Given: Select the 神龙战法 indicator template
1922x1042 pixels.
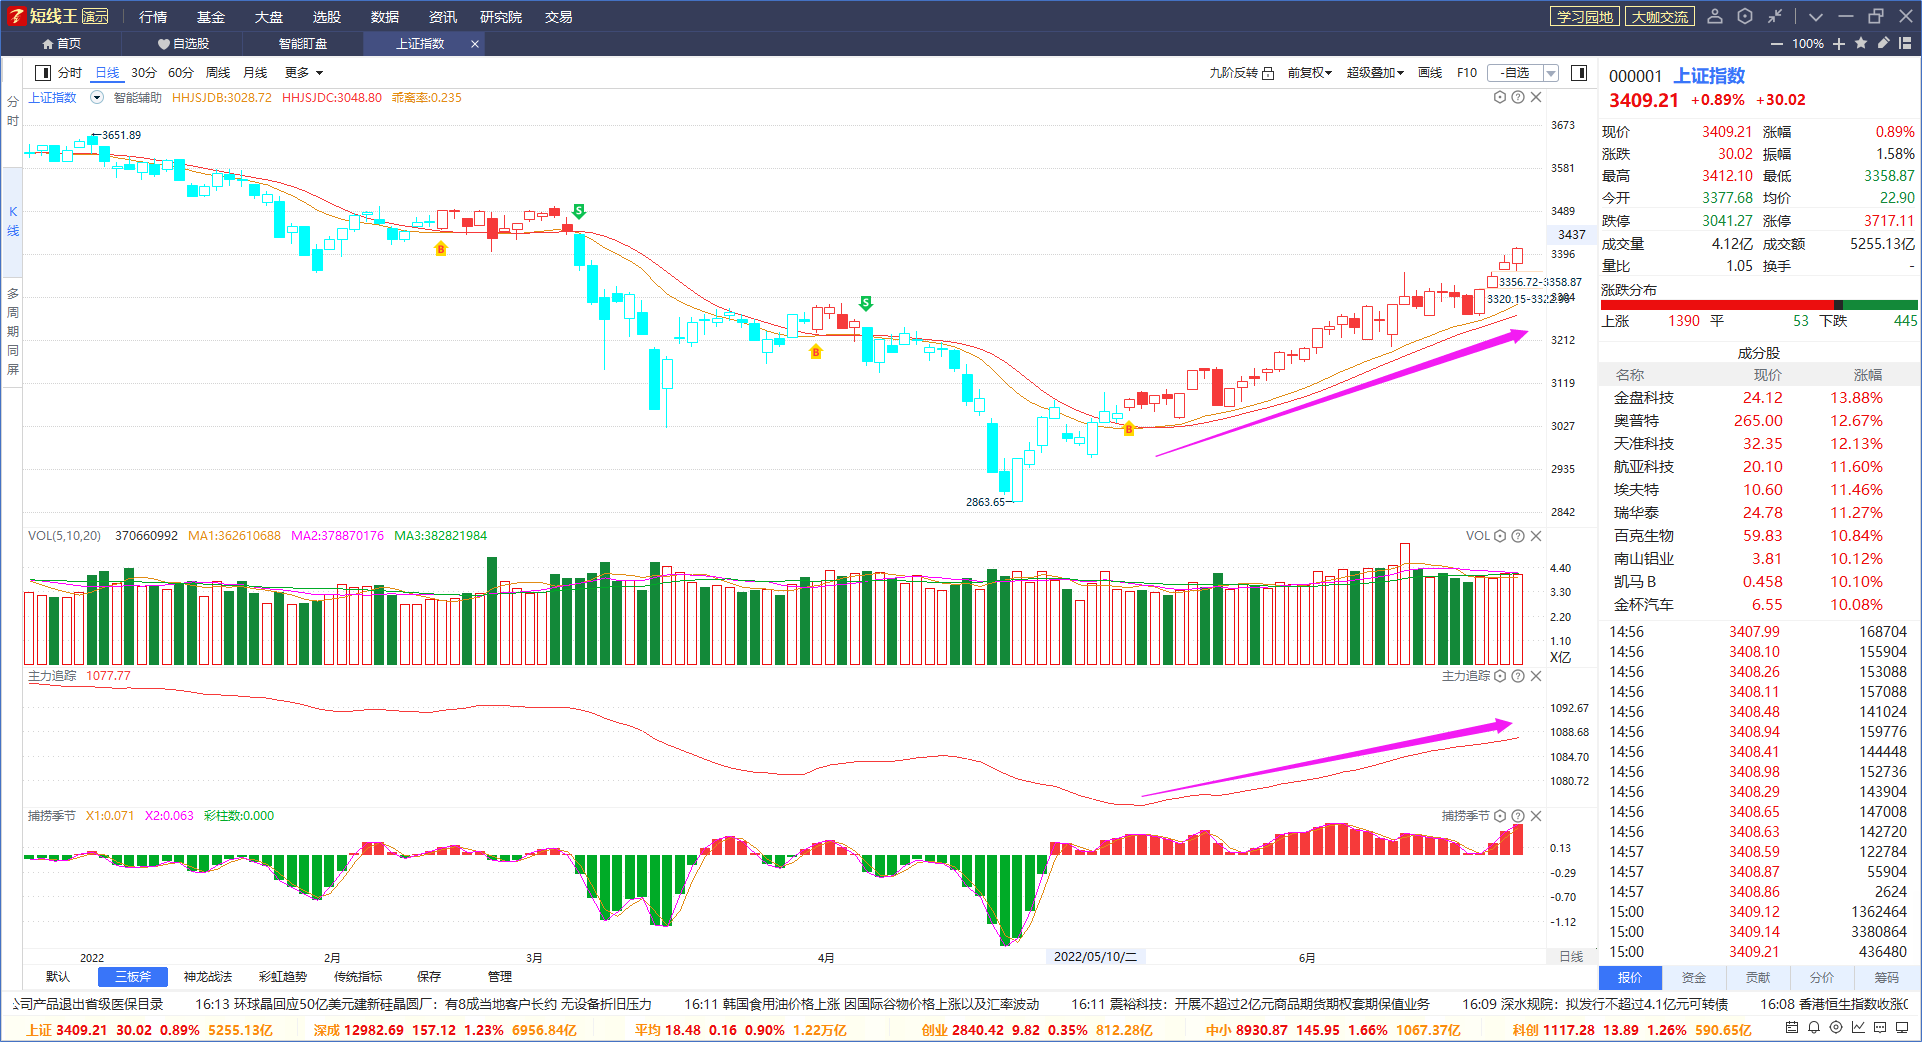Looking at the screenshot, I should (208, 977).
